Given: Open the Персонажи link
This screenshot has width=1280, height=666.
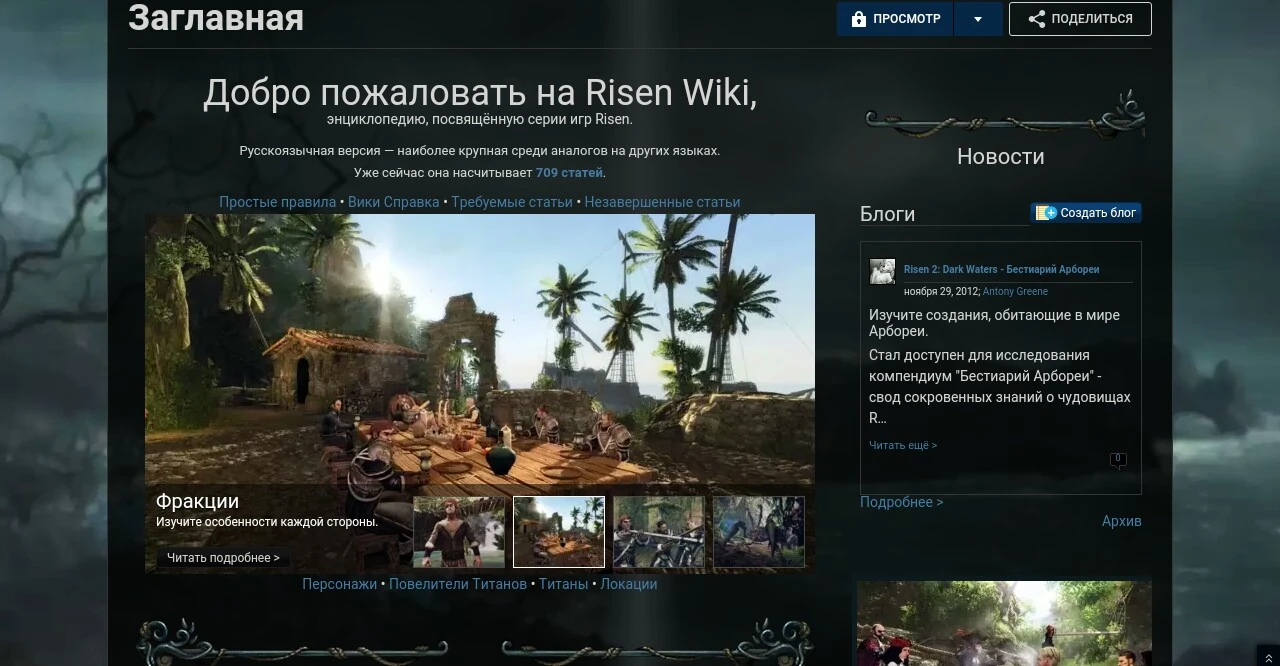Looking at the screenshot, I should [340, 584].
